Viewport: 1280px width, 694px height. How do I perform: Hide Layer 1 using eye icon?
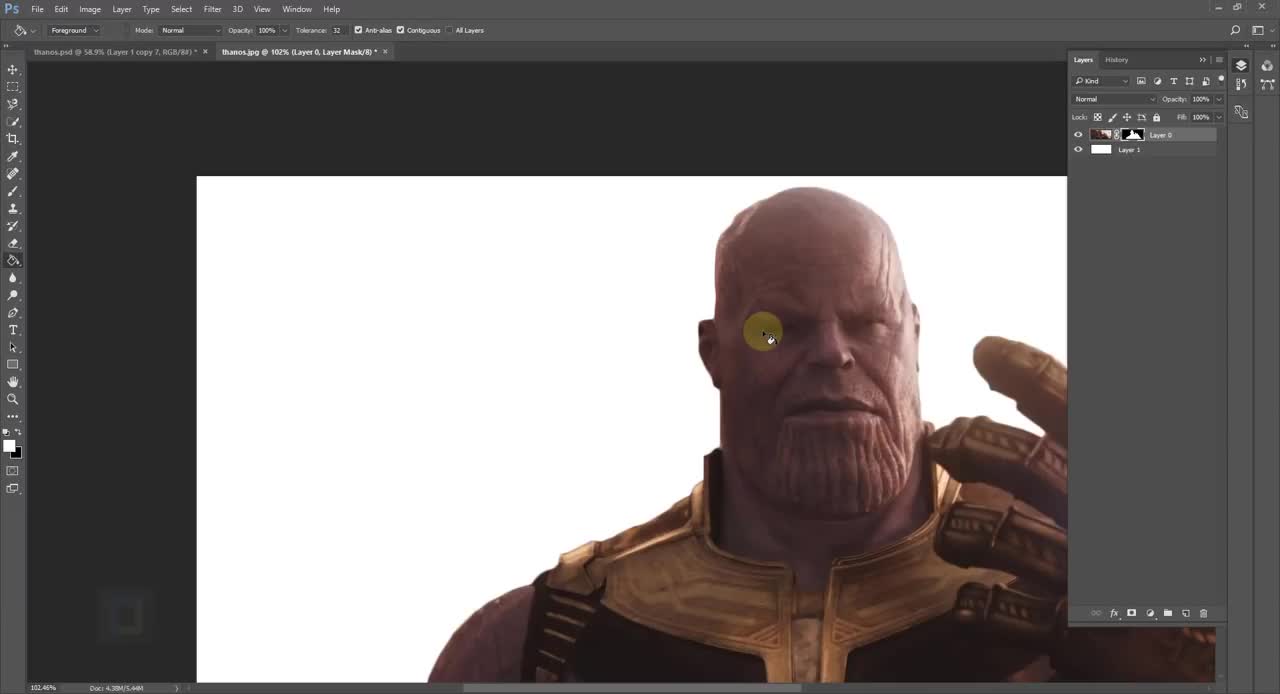click(x=1078, y=150)
